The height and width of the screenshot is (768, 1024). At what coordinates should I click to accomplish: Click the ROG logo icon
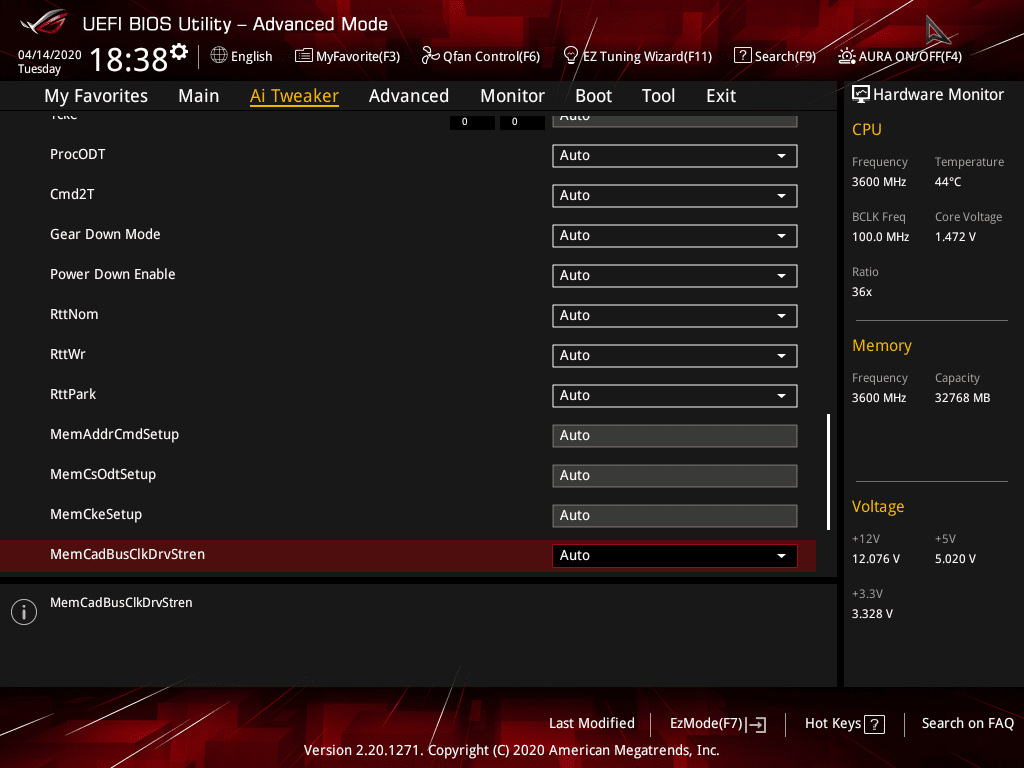44,23
